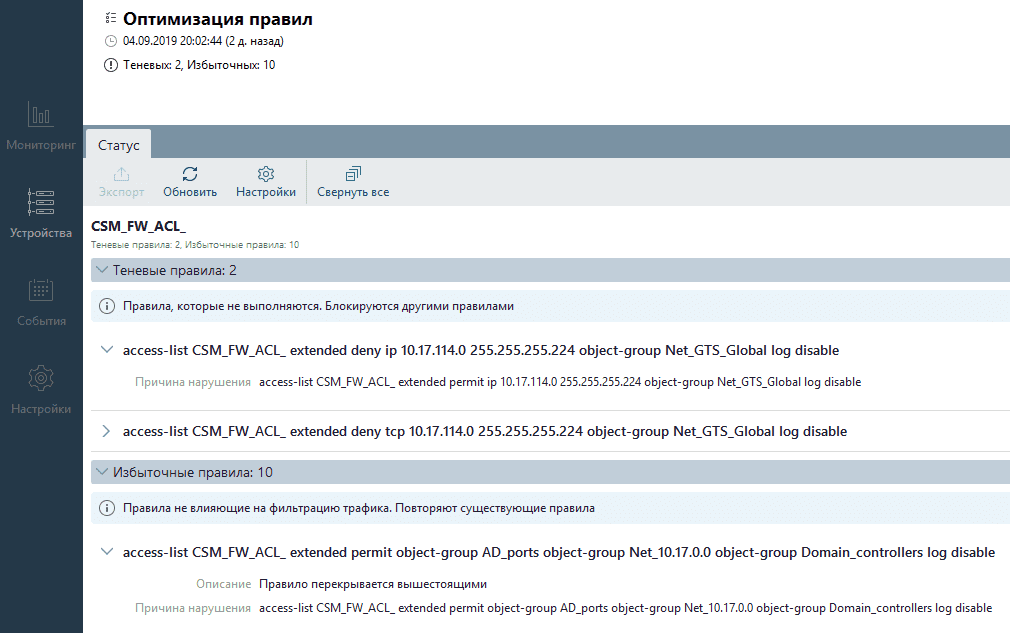Open the Devices (Устройства) sidebar icon
This screenshot has height=633, width=1010.
41,203
